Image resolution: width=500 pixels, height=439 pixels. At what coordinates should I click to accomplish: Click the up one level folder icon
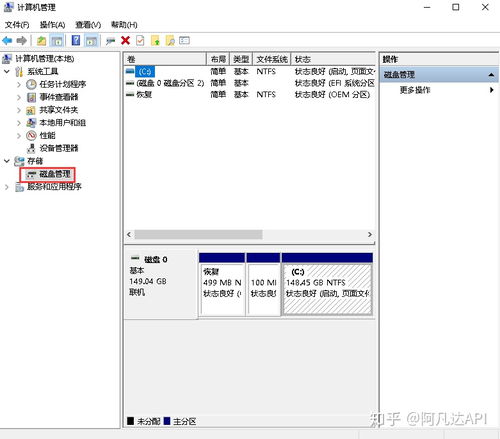click(41, 41)
